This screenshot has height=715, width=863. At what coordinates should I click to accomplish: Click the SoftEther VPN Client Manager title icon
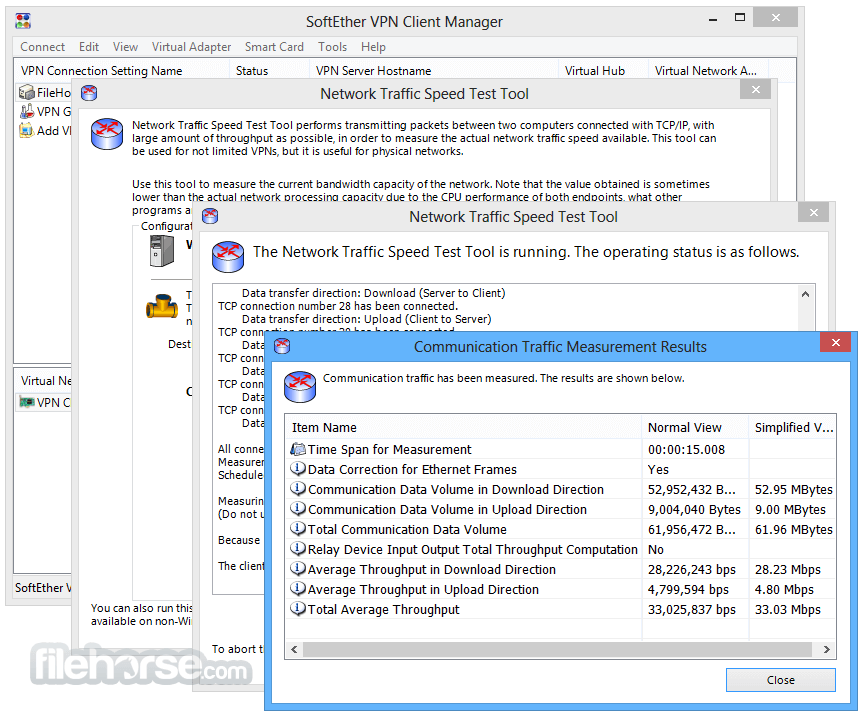(x=23, y=21)
